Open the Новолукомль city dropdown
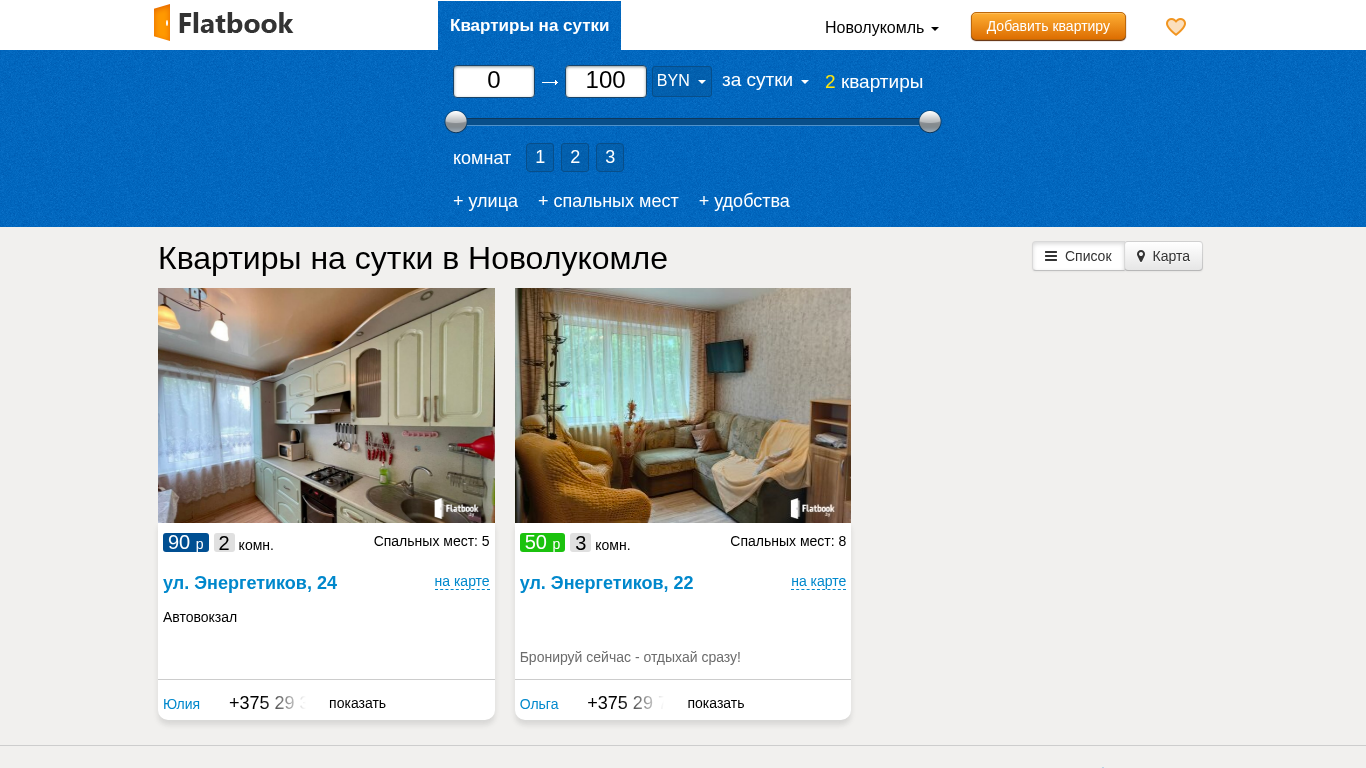Image resolution: width=1366 pixels, height=768 pixels. point(881,28)
